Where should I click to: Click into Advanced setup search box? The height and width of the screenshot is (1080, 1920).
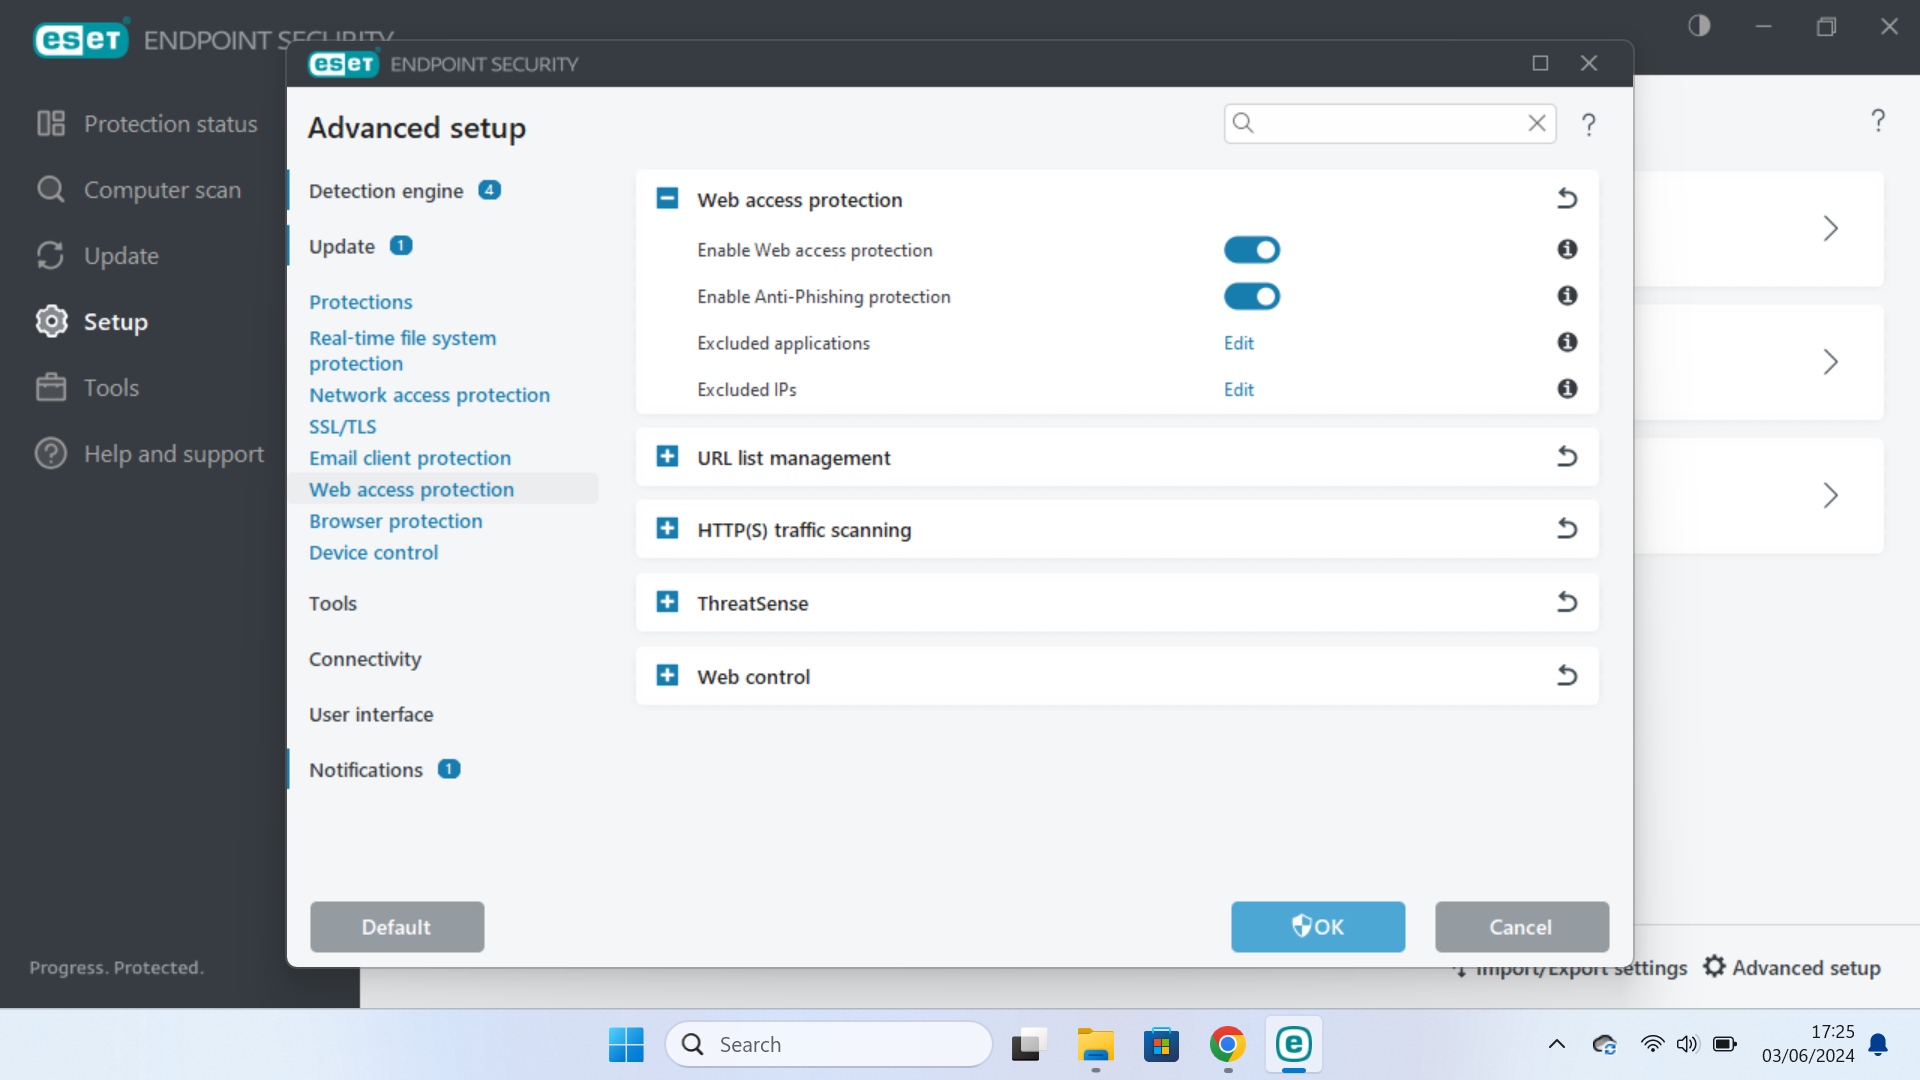[x=1390, y=123]
